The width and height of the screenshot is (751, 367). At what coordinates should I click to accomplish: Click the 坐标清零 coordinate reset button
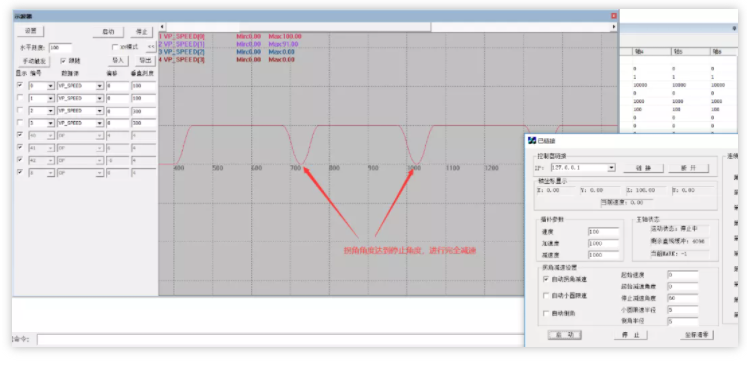pos(696,335)
